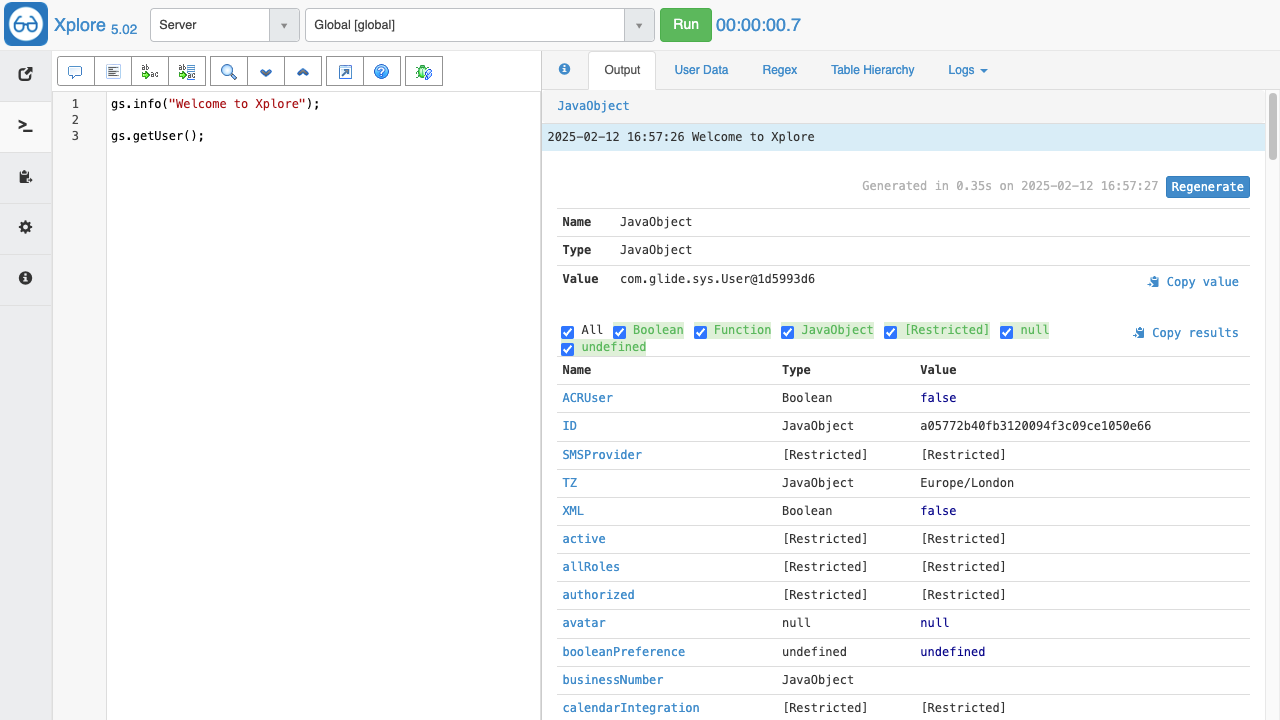The height and width of the screenshot is (720, 1280).
Task: Open the active property link
Action: 584,539
